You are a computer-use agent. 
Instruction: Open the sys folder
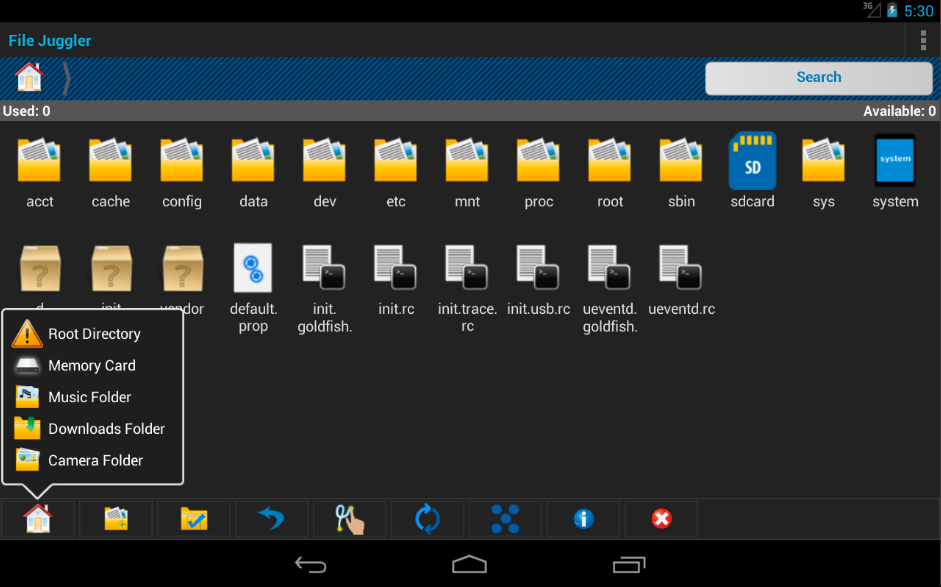tap(823, 172)
